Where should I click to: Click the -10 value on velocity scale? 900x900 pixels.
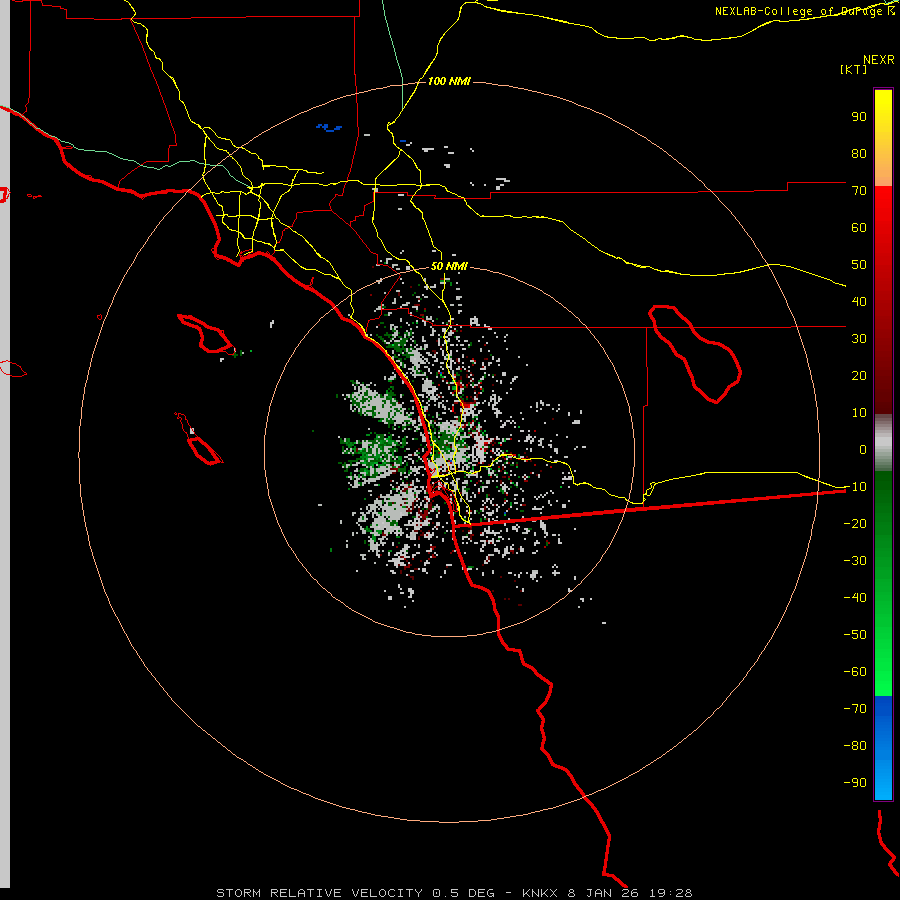click(x=855, y=487)
